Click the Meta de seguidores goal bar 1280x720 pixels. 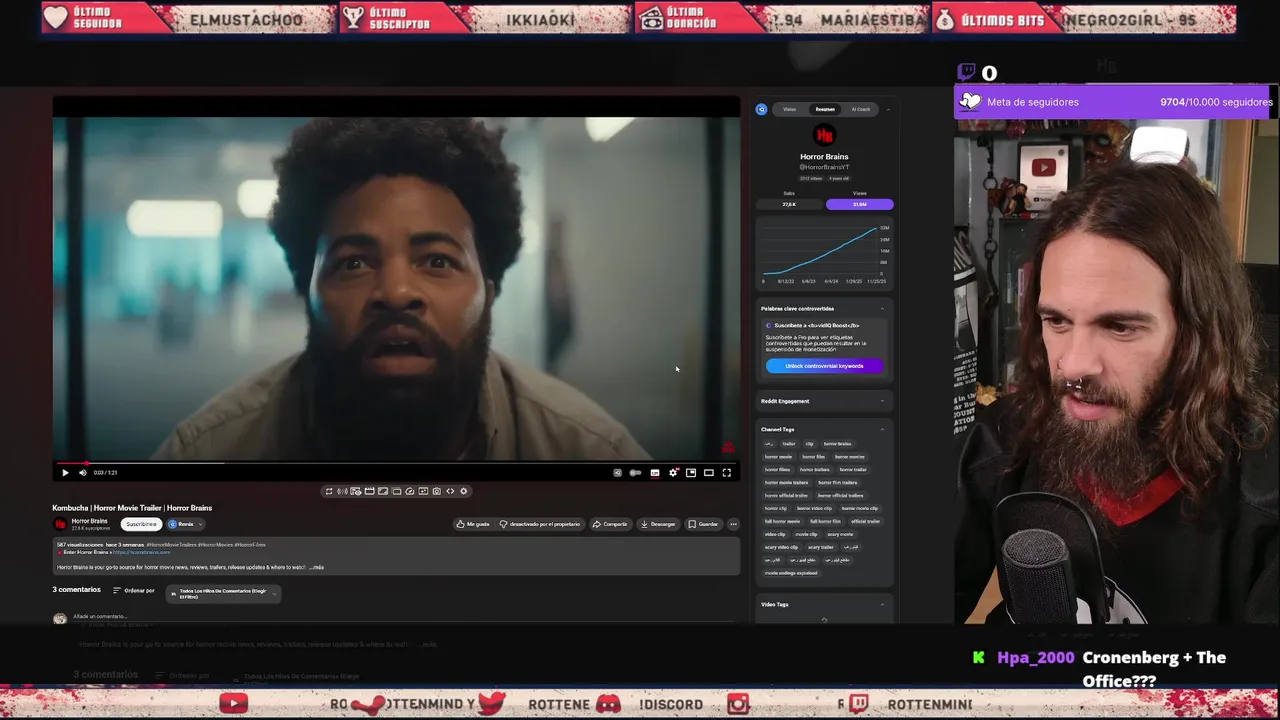point(1116,102)
